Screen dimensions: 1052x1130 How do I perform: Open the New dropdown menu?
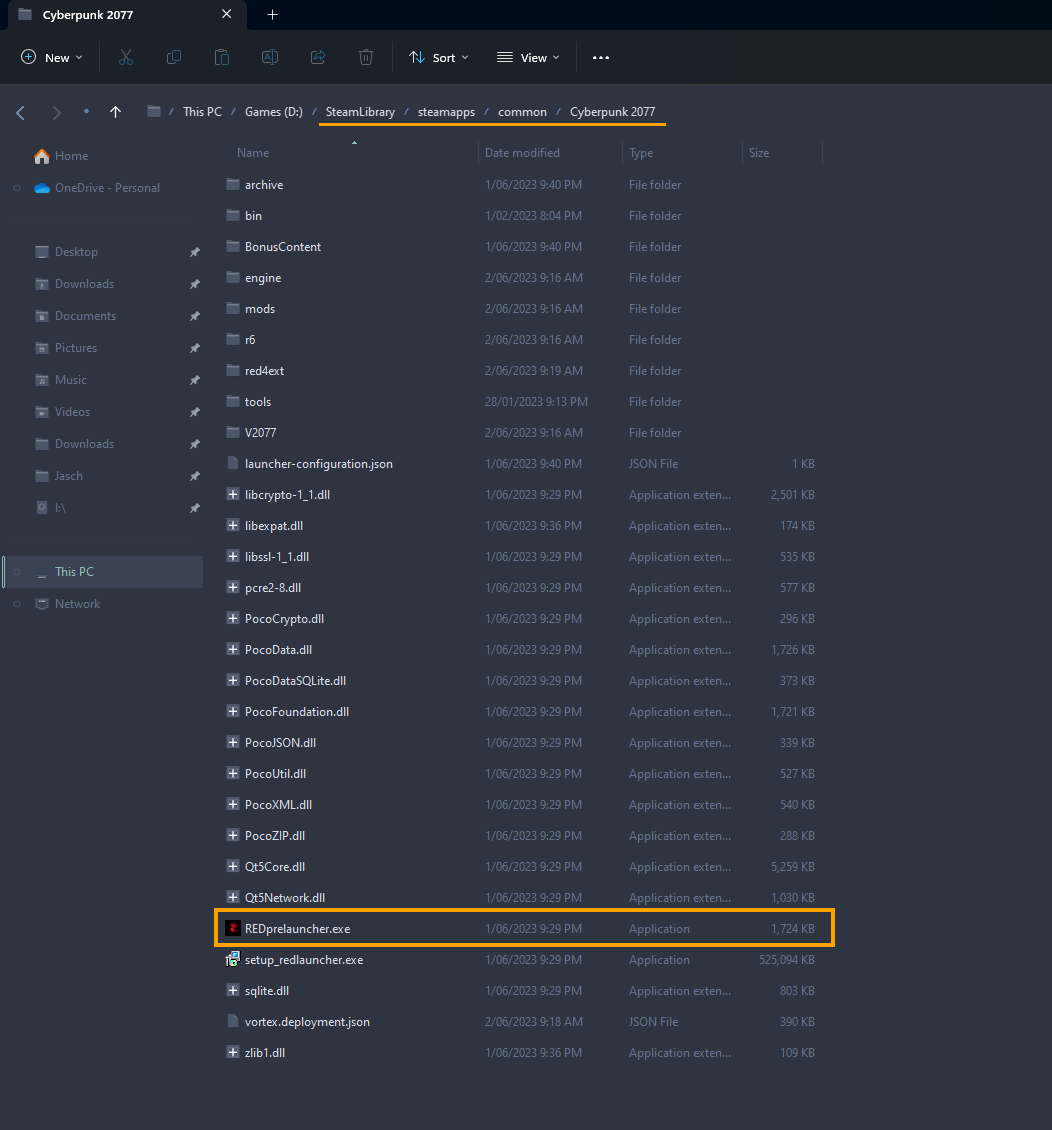52,58
